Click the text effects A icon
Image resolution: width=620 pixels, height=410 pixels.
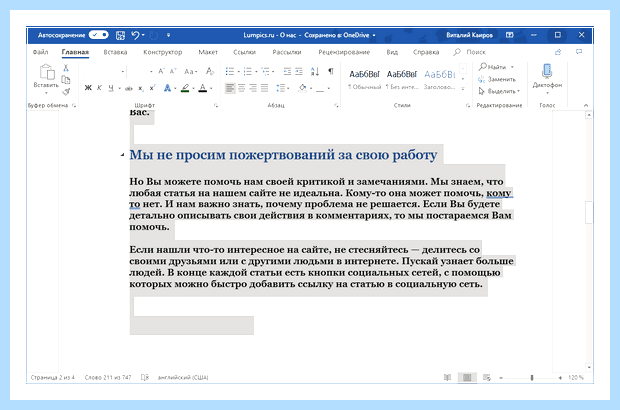point(168,88)
